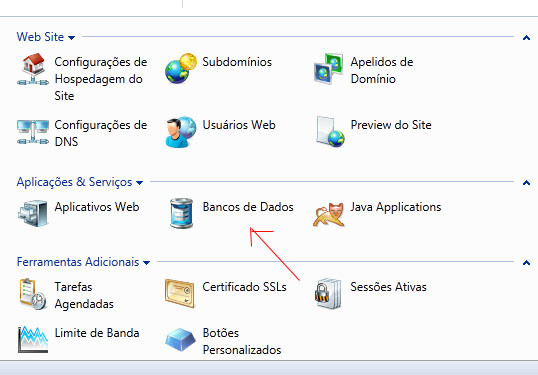Go to Subdomínios link
The height and width of the screenshot is (375, 538).
[237, 62]
